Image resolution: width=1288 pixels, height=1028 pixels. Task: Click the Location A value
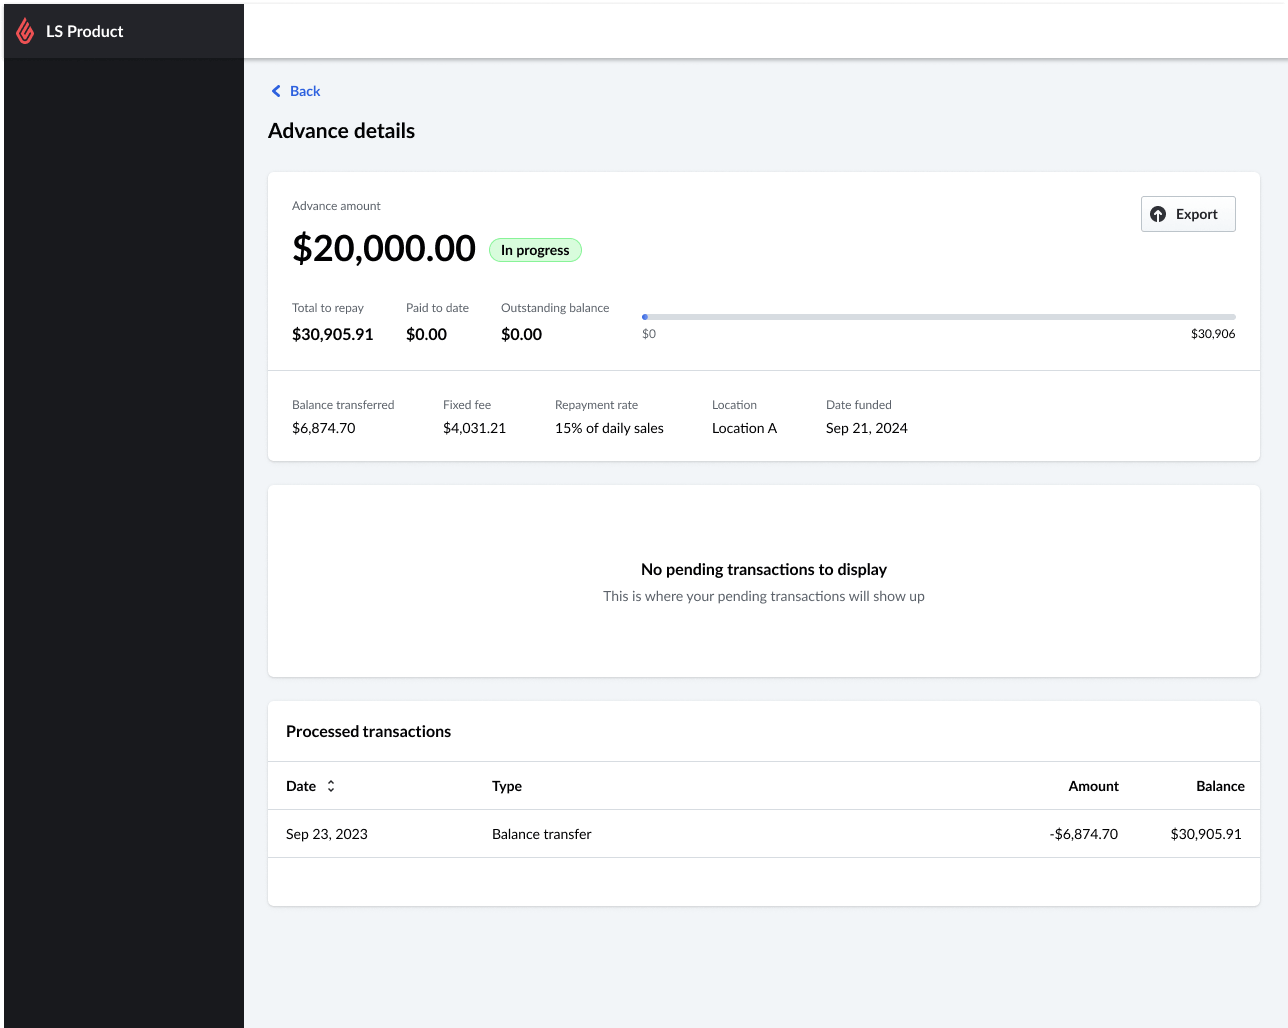(744, 428)
